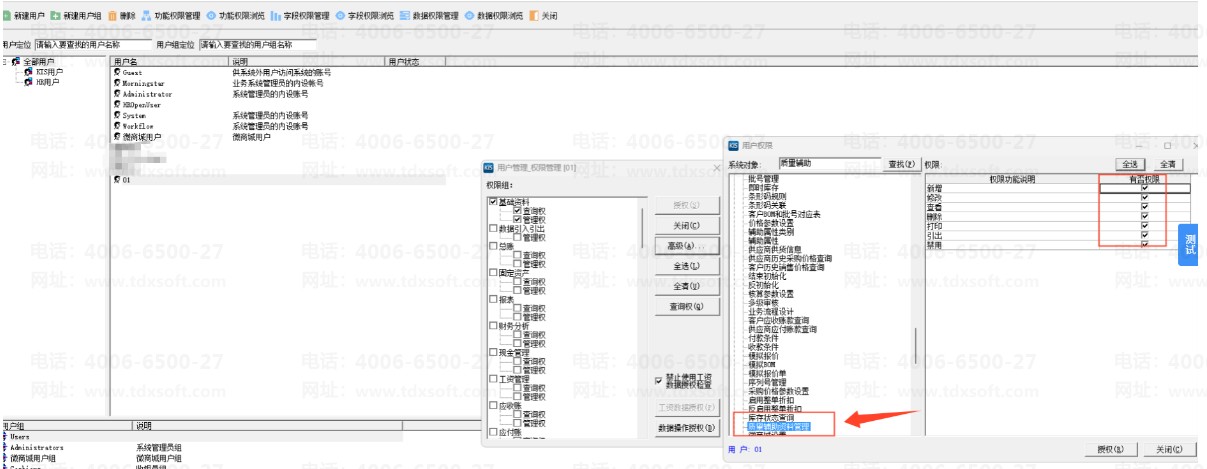
Task: Click the 全选 button in 用户权限 window
Action: 1131,163
